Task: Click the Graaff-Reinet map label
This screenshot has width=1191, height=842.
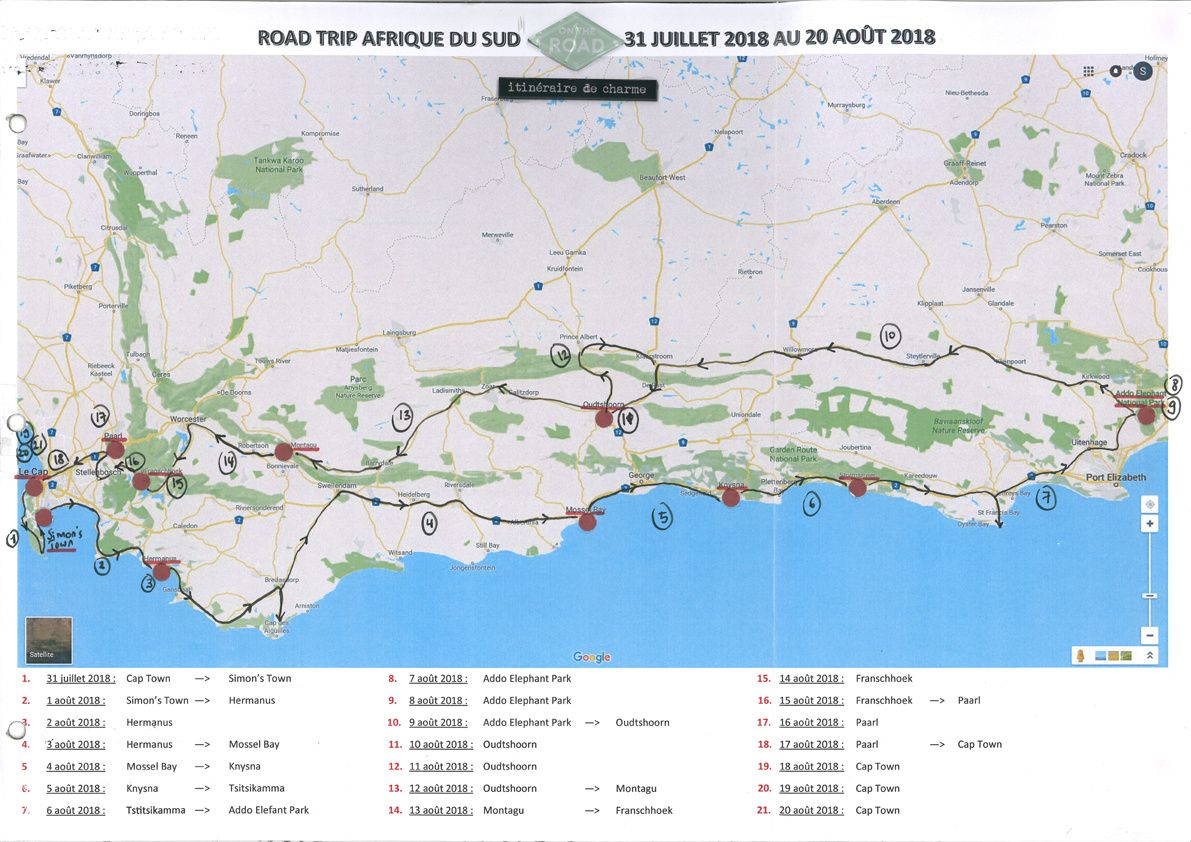Action: 965,163
